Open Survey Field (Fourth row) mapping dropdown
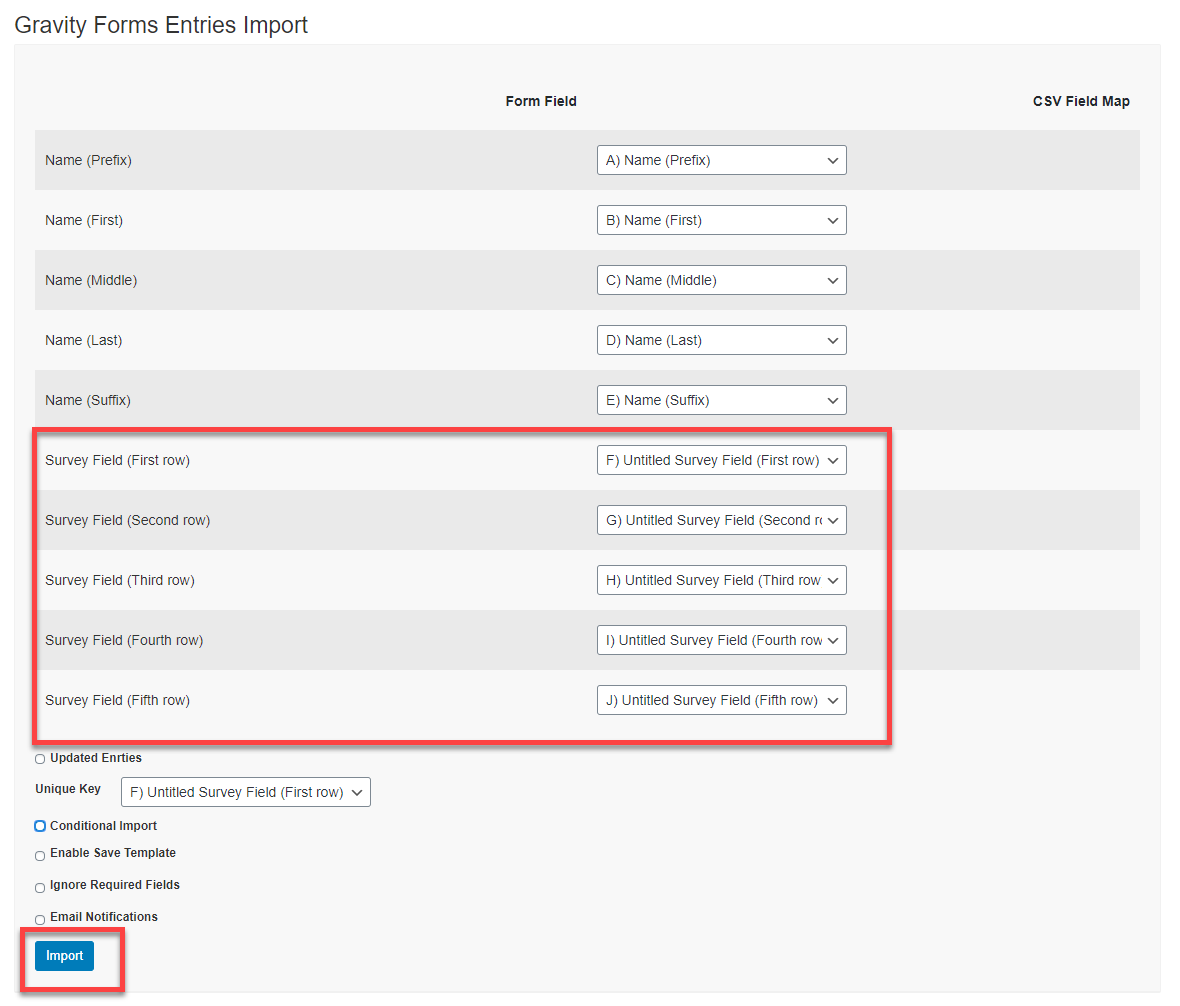Viewport: 1180px width, 1006px height. tap(721, 640)
